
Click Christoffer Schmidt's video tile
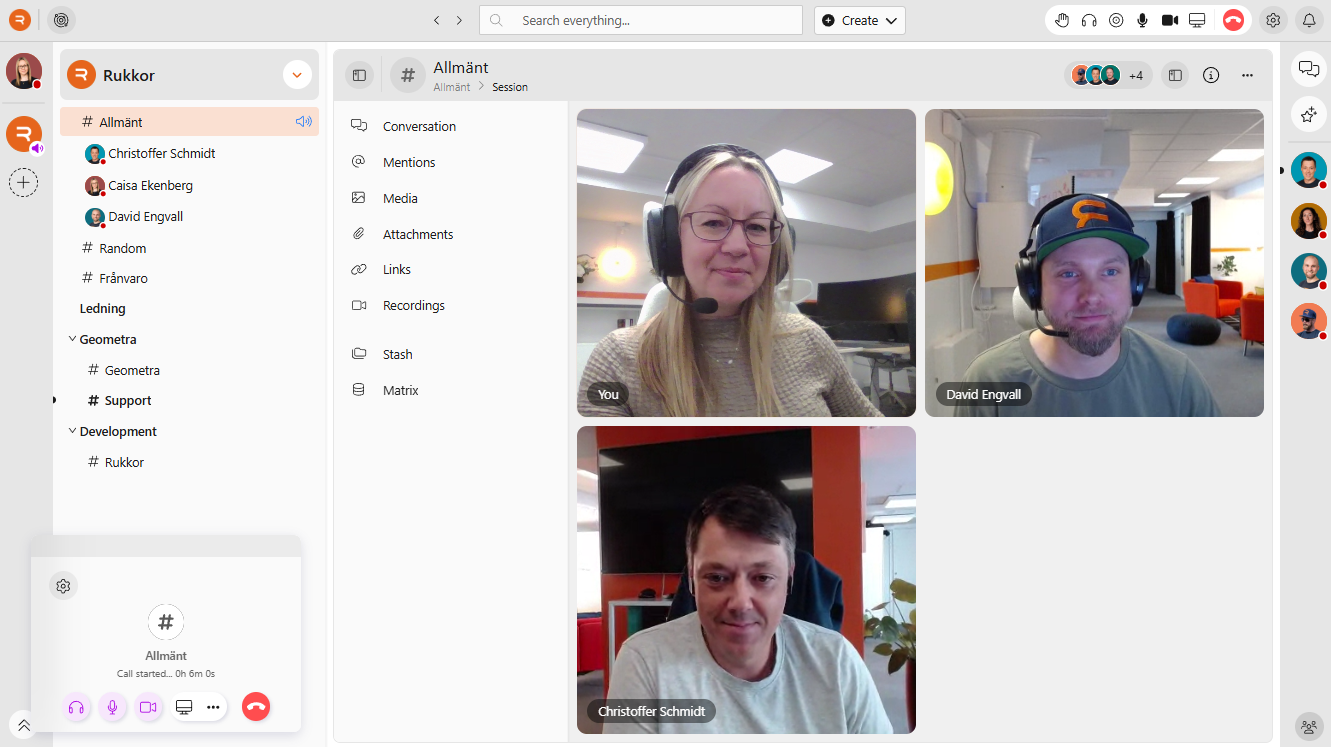(746, 580)
